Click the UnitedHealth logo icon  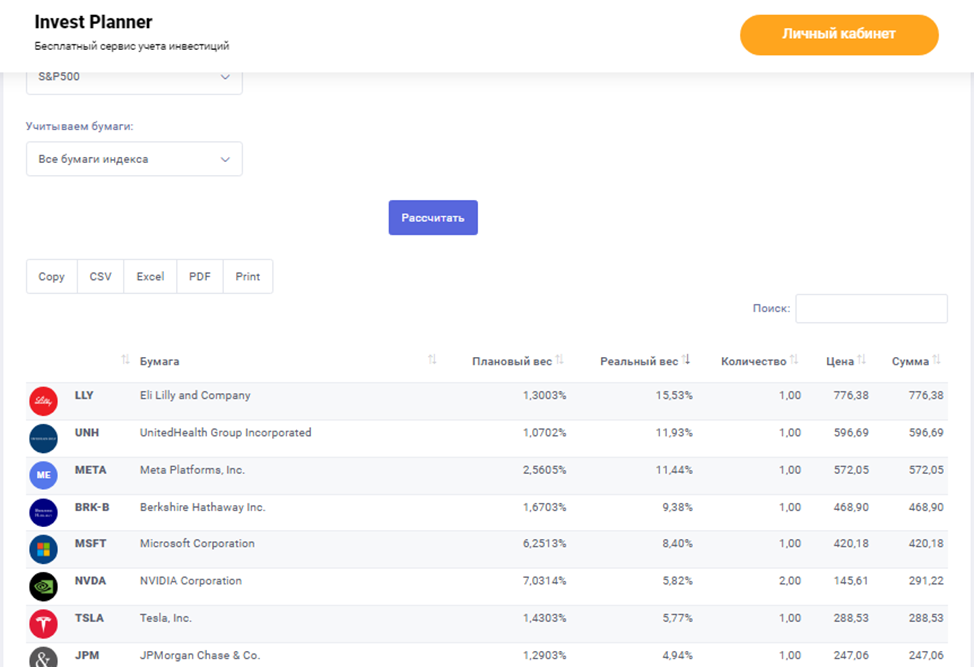pos(43,438)
